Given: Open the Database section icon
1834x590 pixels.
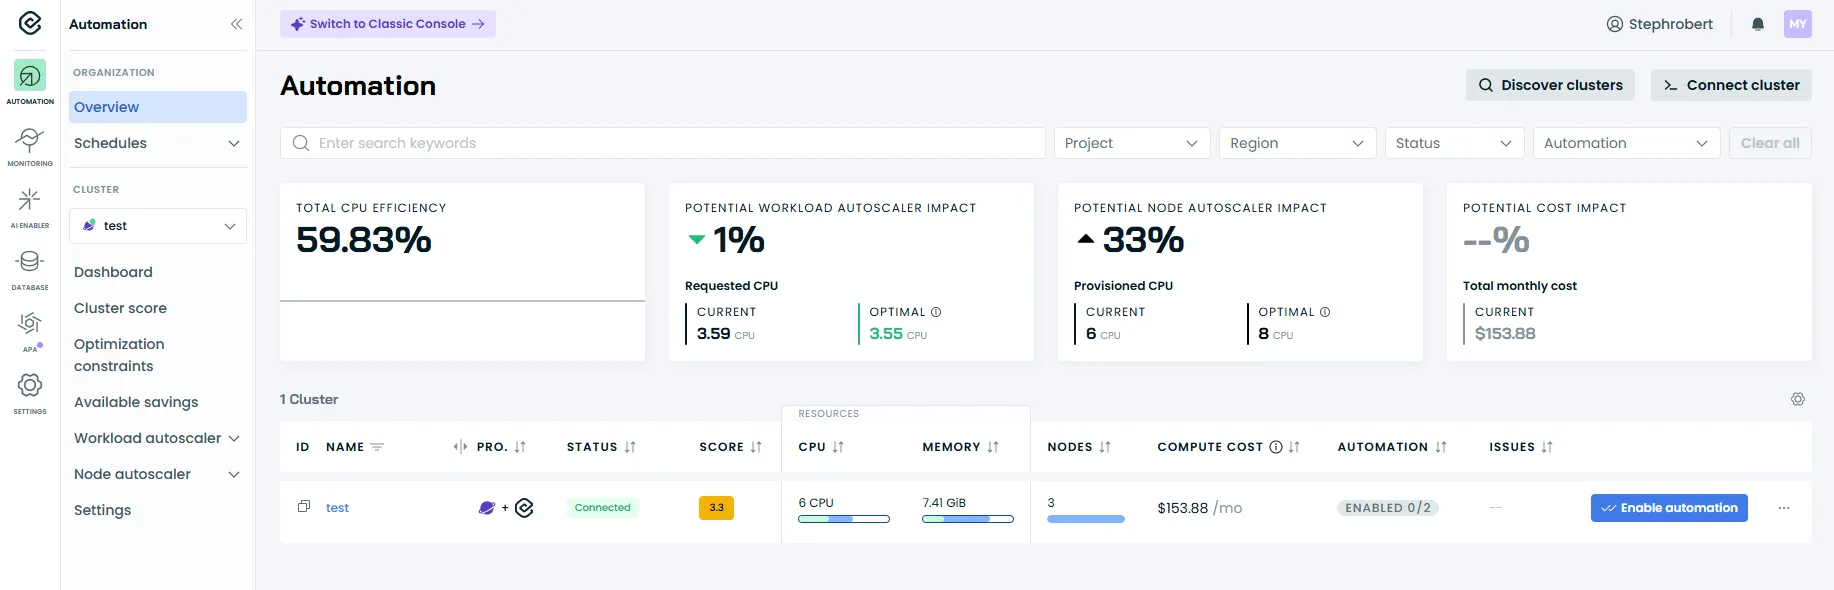Looking at the screenshot, I should tap(30, 268).
